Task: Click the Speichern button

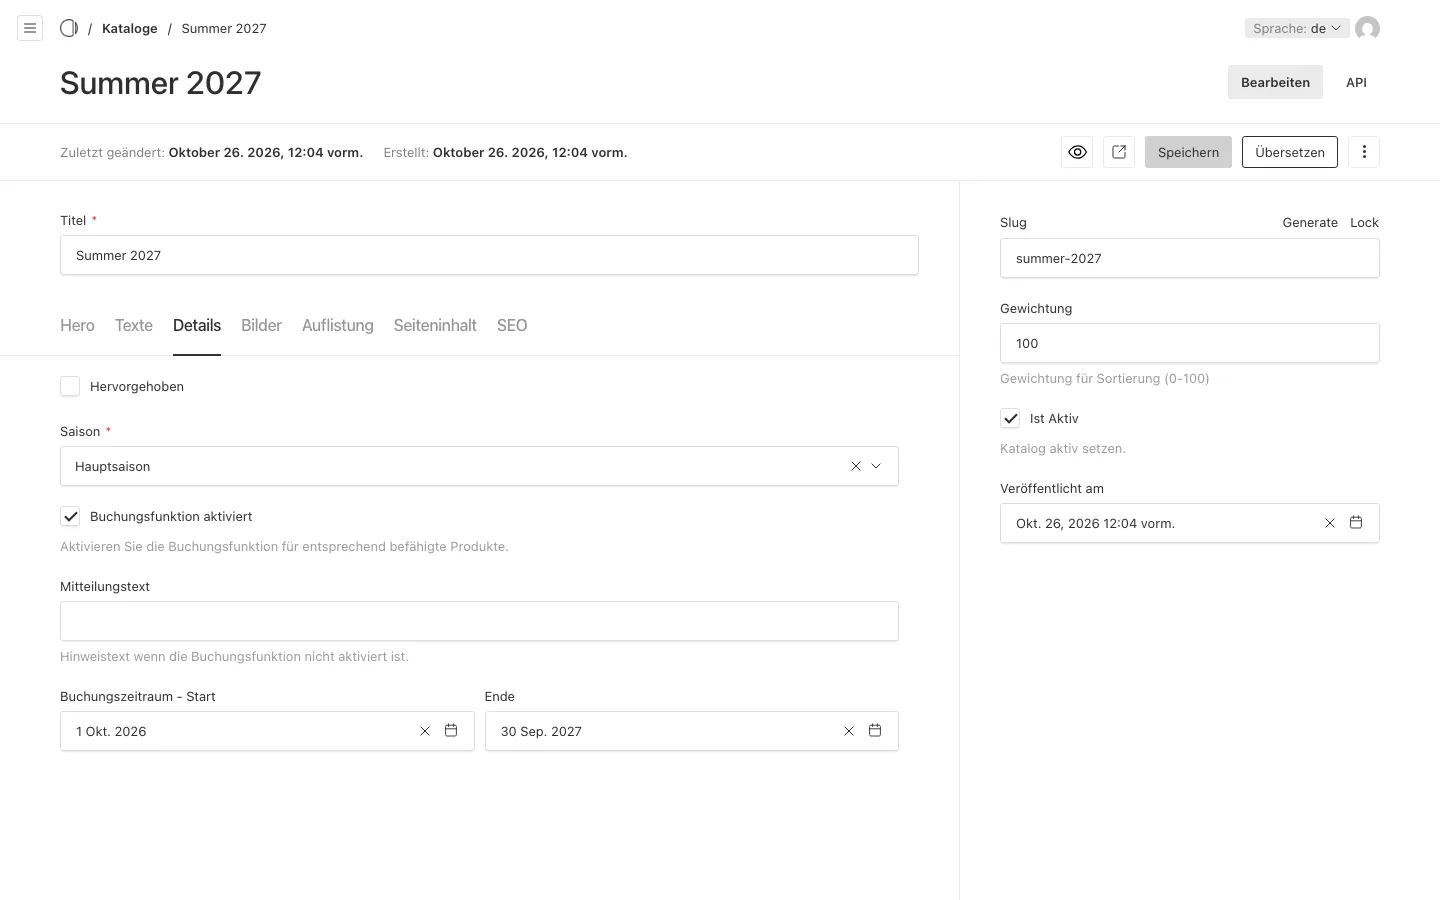Action: [x=1188, y=152]
